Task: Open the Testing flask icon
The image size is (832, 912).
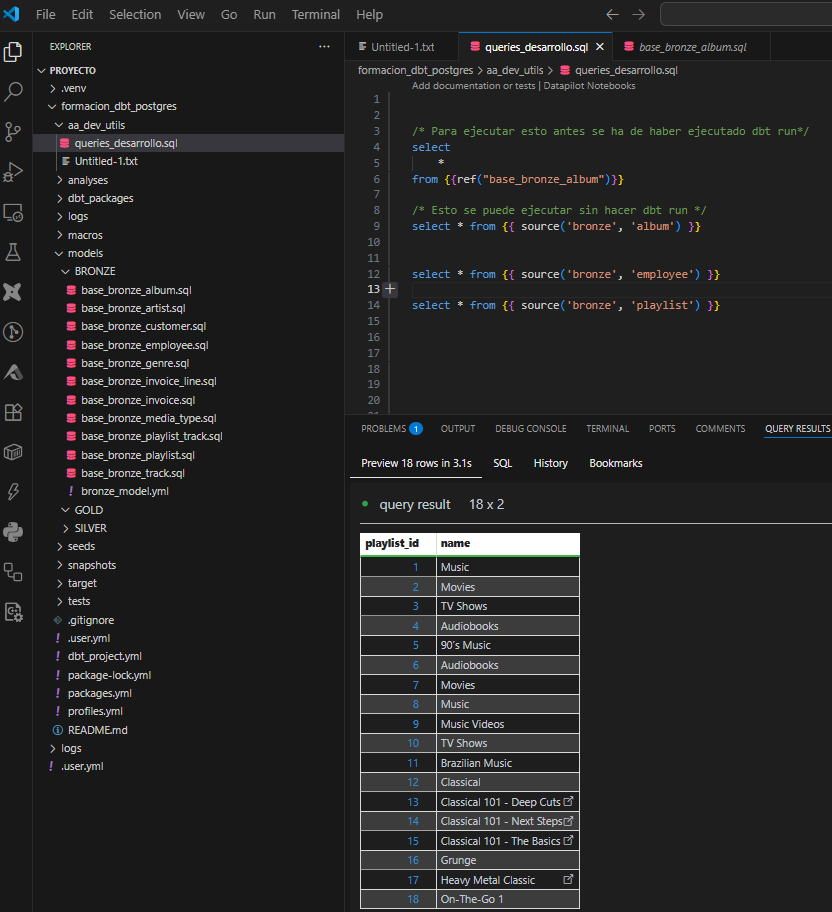Action: (14, 252)
